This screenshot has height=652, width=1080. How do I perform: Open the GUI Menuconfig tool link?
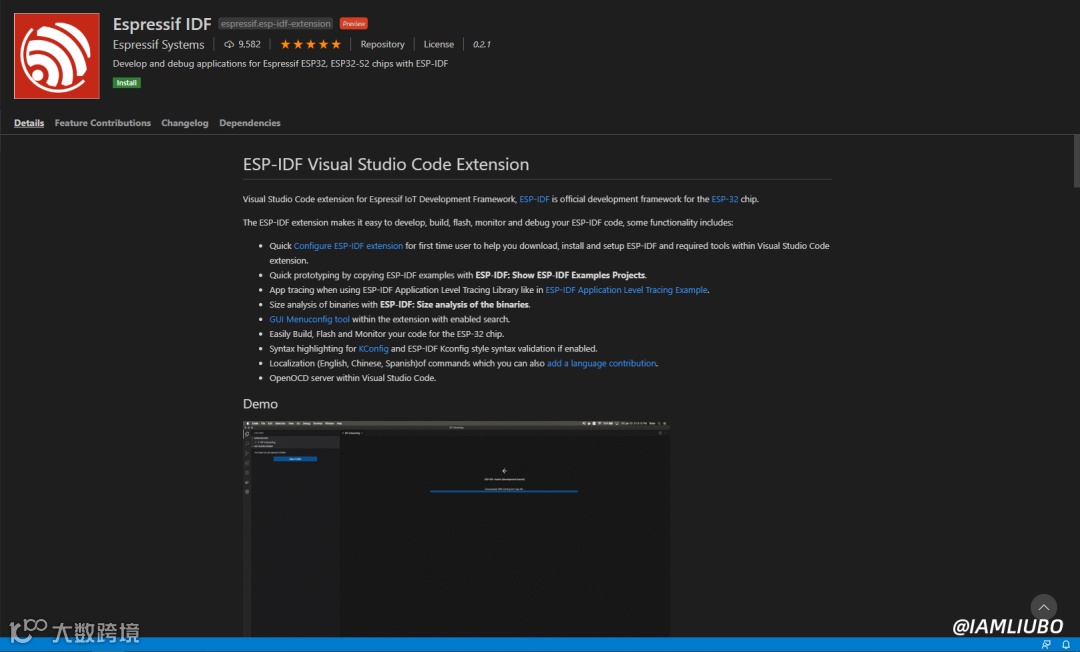tap(309, 319)
